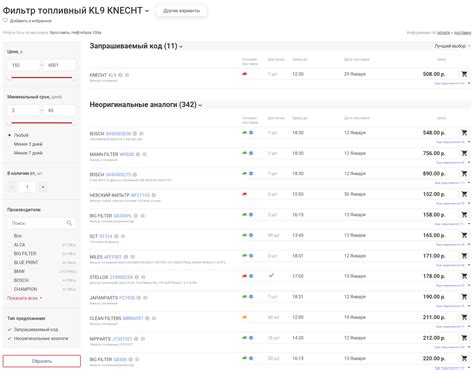Screen dimensions: 474x370
Task: Check the BIG FILTER manufacturer filter
Action: (10, 254)
